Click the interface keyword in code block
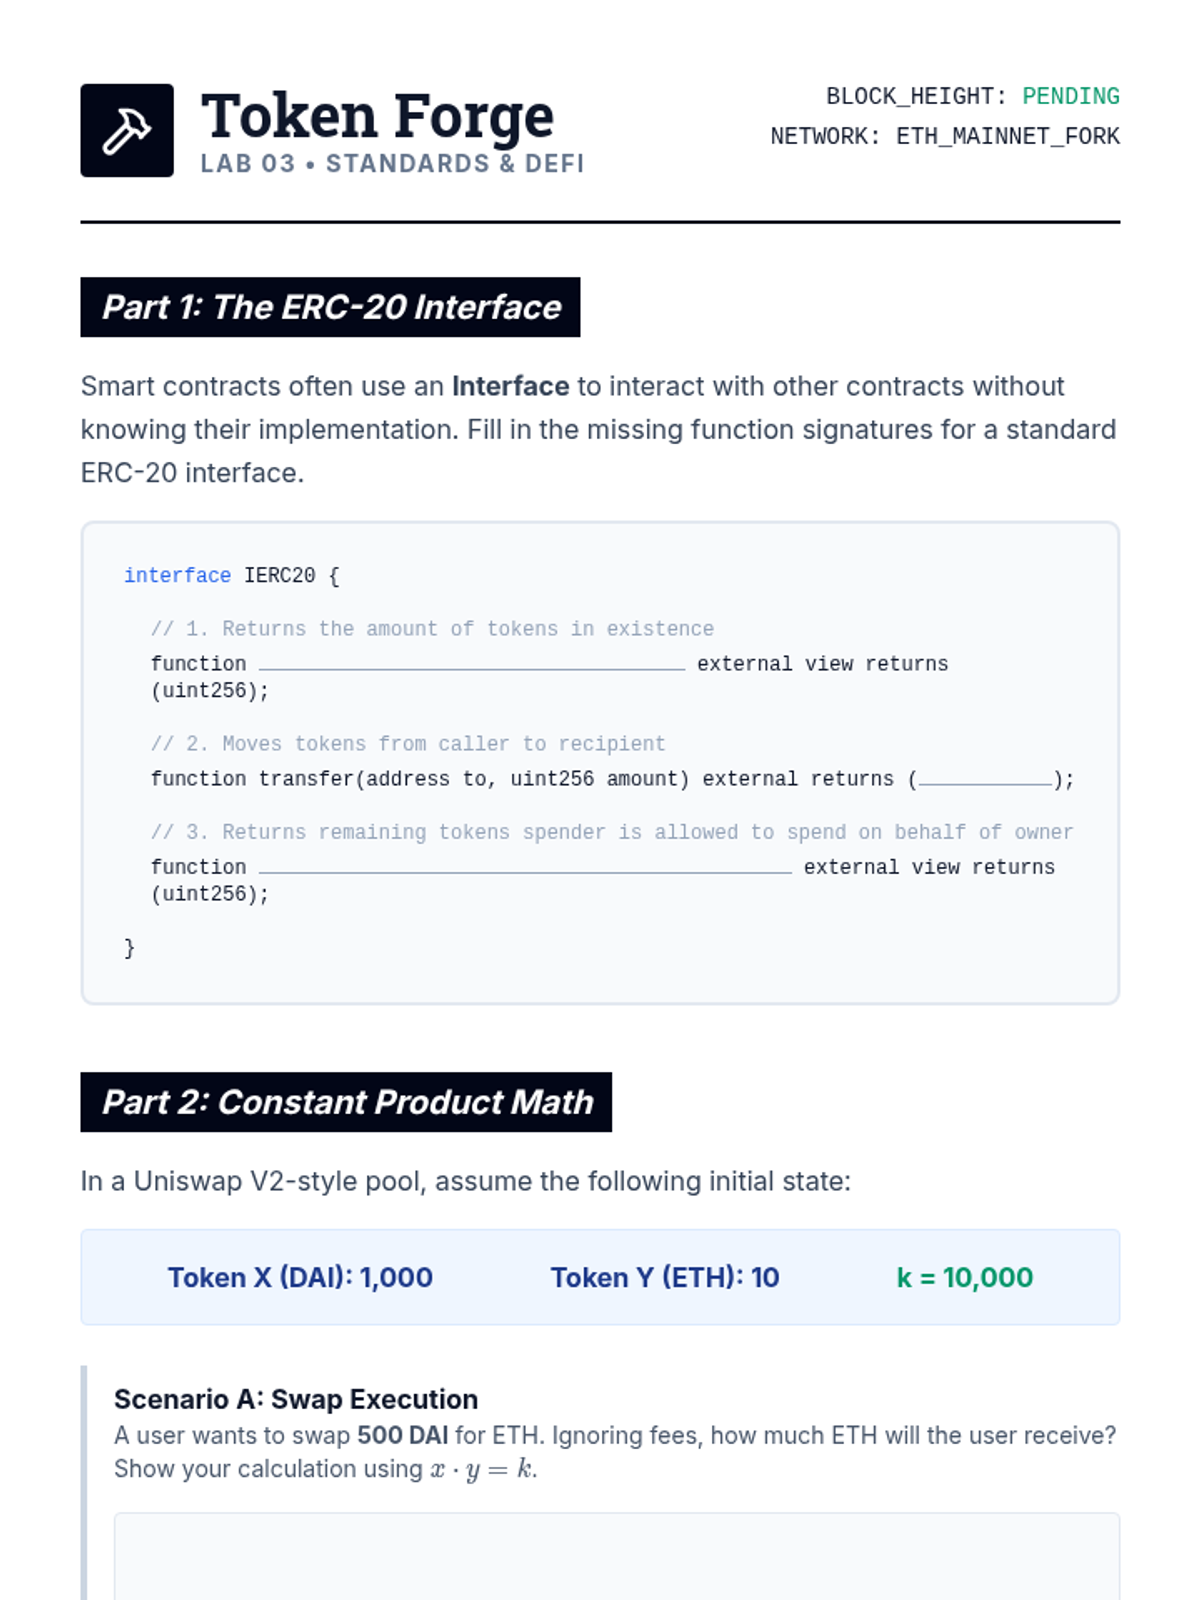Screen dimensions: 1200x1600 click(x=177, y=576)
